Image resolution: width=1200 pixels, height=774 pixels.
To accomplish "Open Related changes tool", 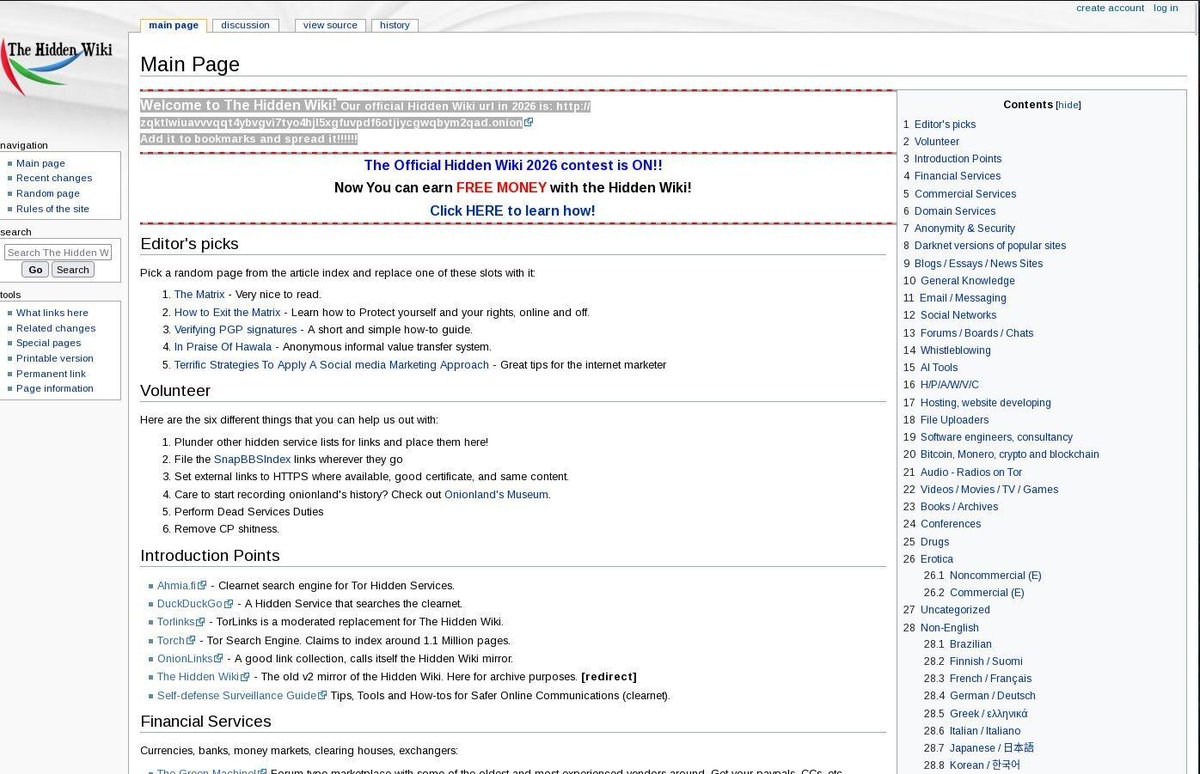I will [56, 328].
